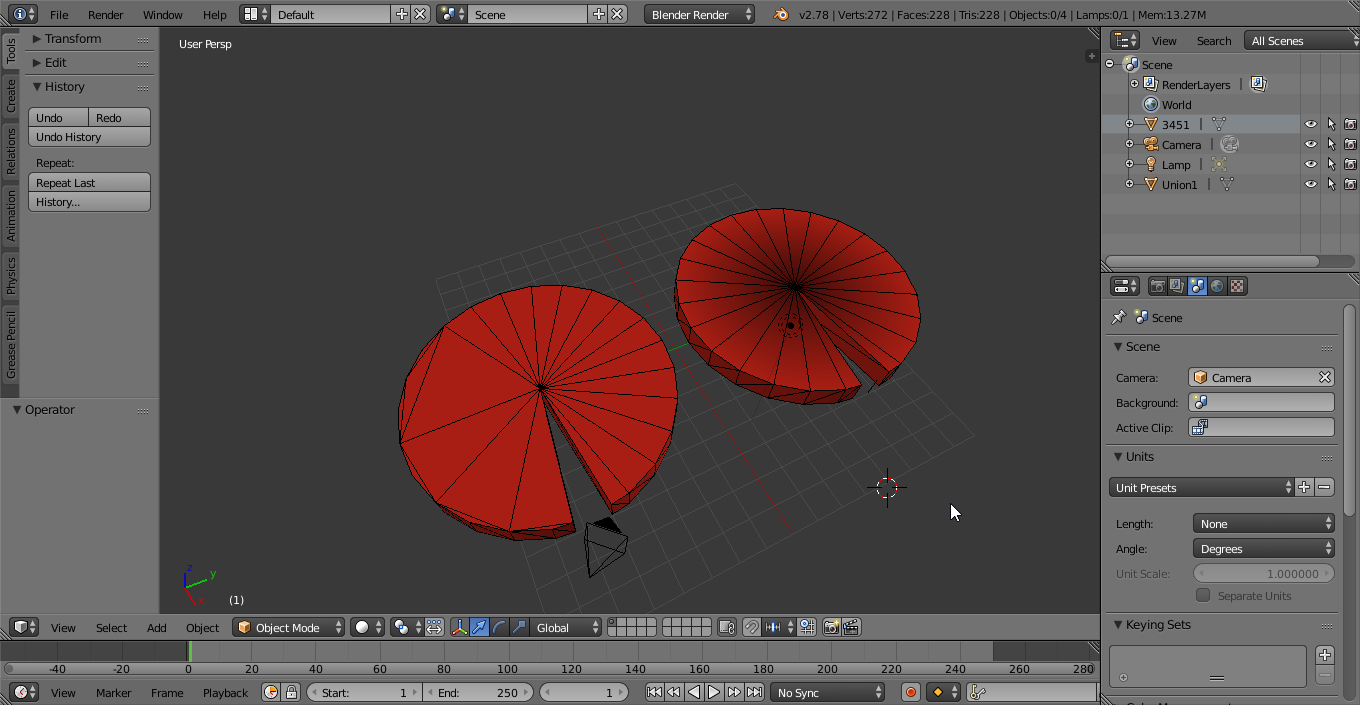Toggle selectability of the Camera object

pos(1331,144)
